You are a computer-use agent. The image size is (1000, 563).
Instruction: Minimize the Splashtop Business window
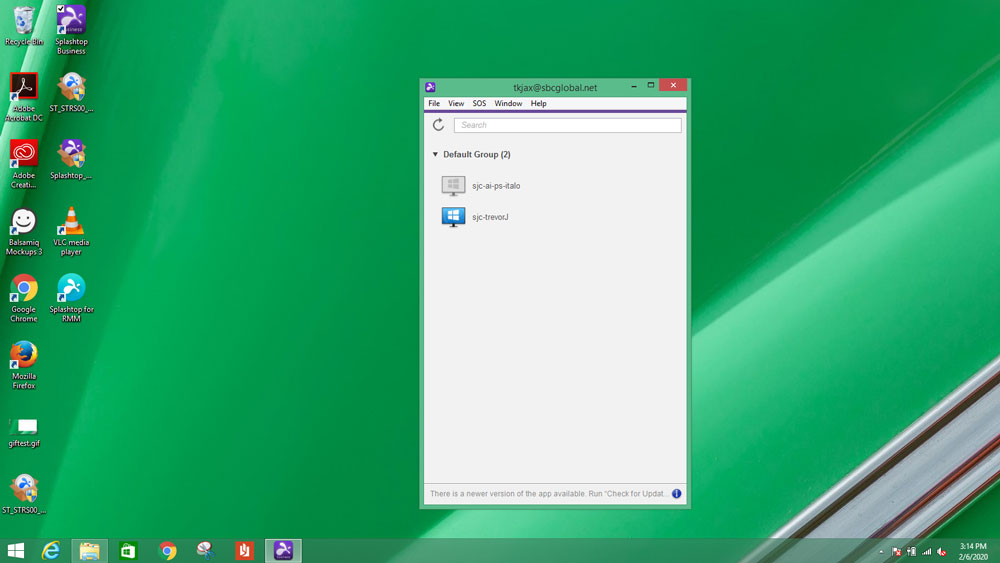coord(634,85)
